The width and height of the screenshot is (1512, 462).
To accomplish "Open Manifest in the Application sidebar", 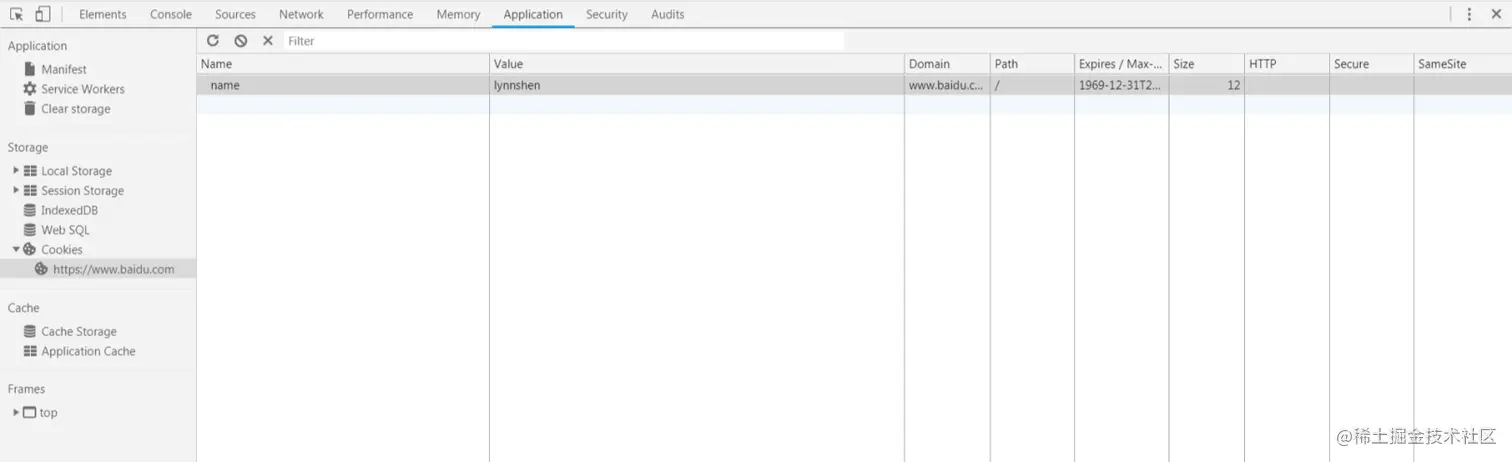I will point(64,69).
